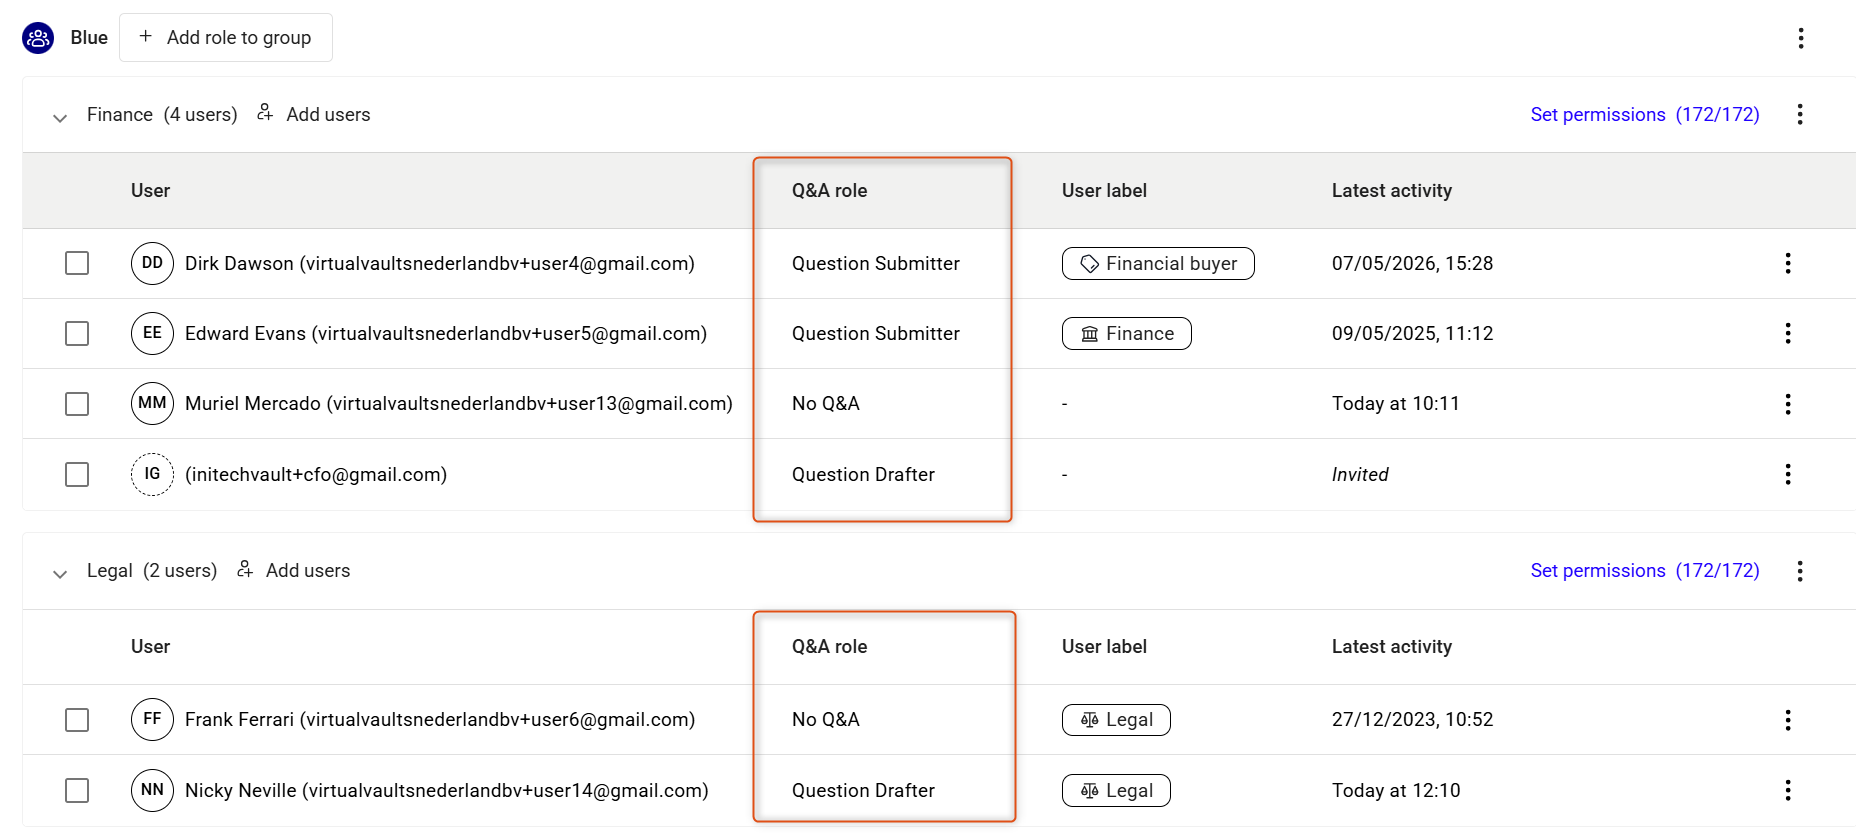Click Dirk Dawson's Question Submitter role
This screenshot has width=1856, height=834.
coord(876,263)
